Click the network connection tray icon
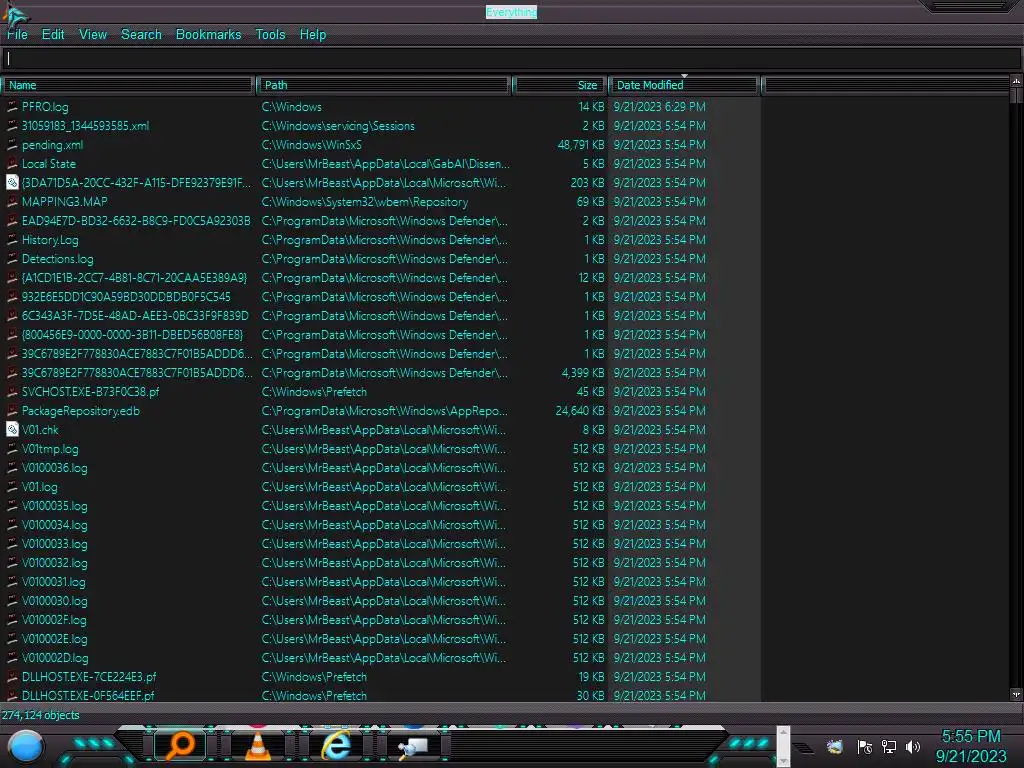The image size is (1024, 768). [x=888, y=746]
